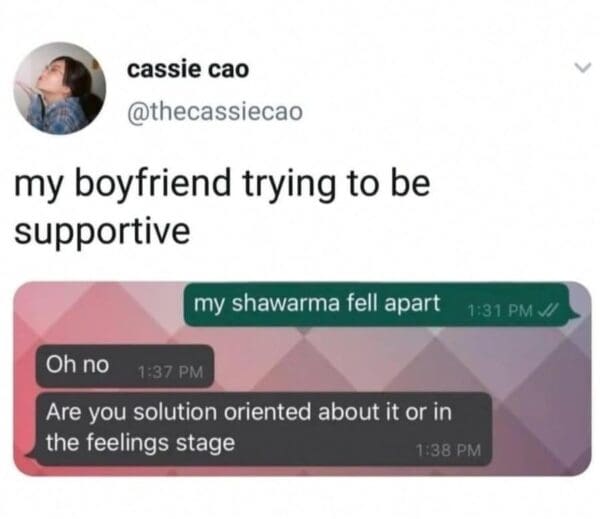The height and width of the screenshot is (519, 600).
Task: Click the double checkmark read receipt
Action: (x=548, y=310)
